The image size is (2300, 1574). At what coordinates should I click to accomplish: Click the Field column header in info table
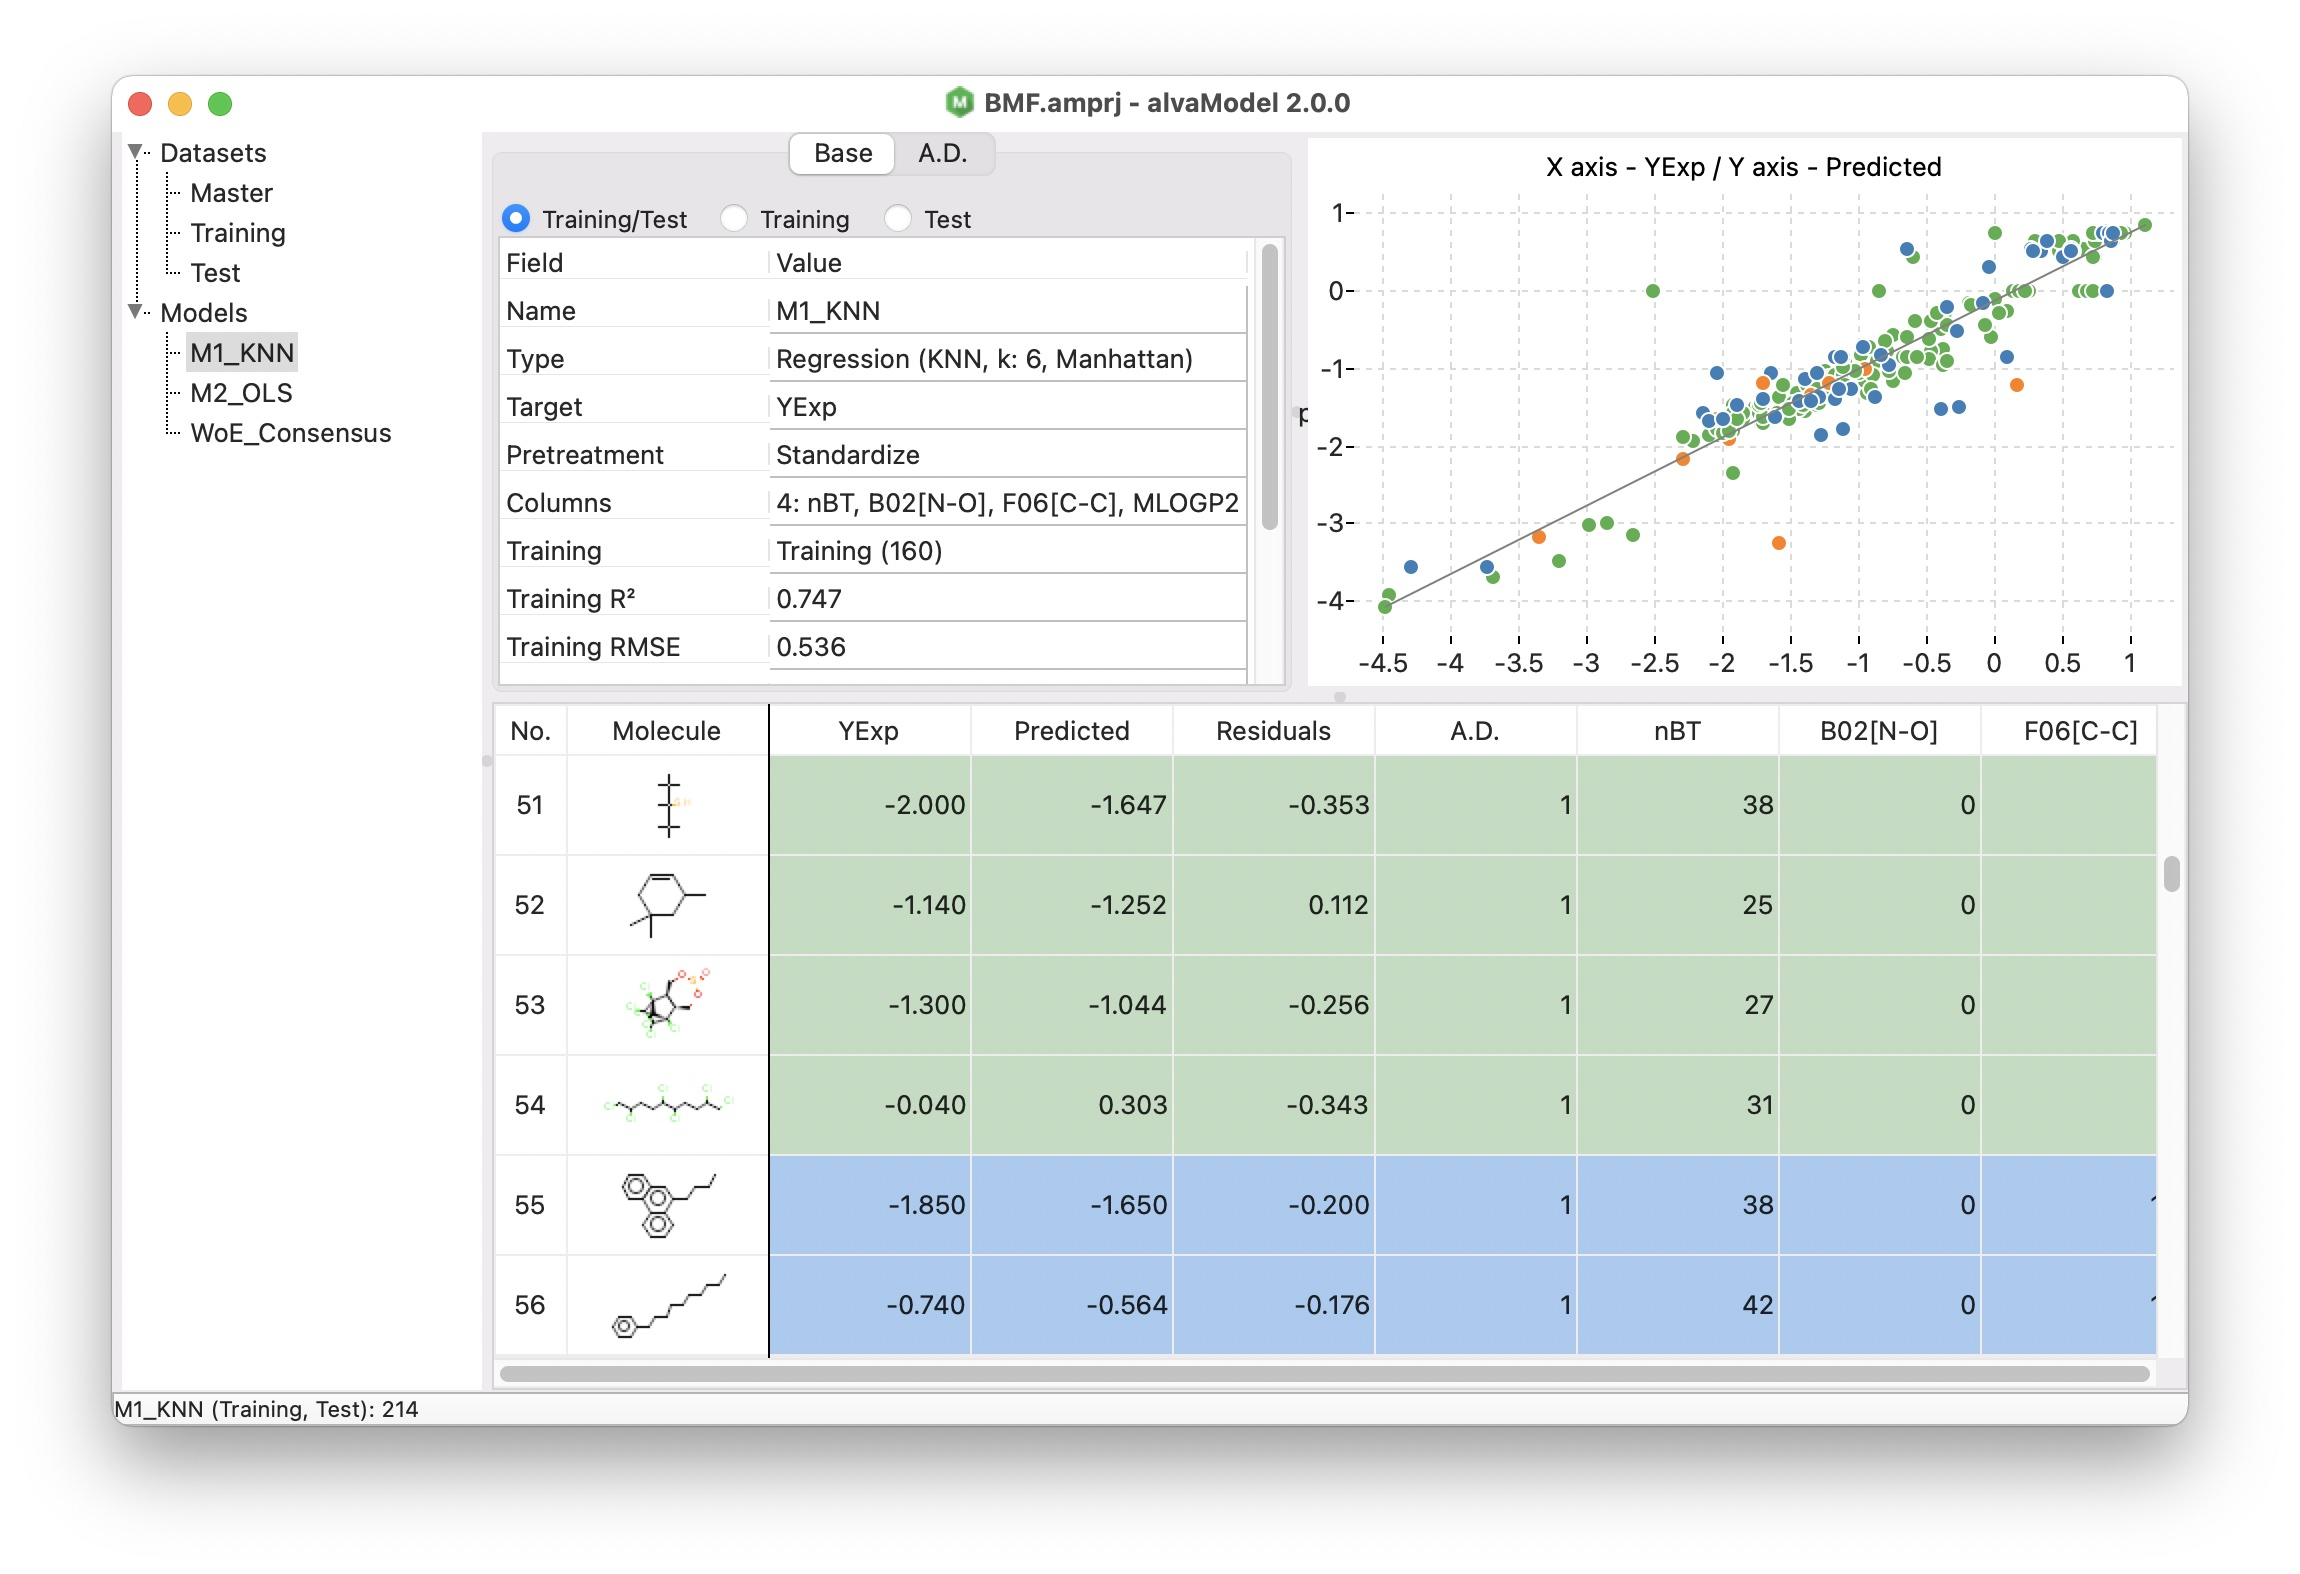634,263
